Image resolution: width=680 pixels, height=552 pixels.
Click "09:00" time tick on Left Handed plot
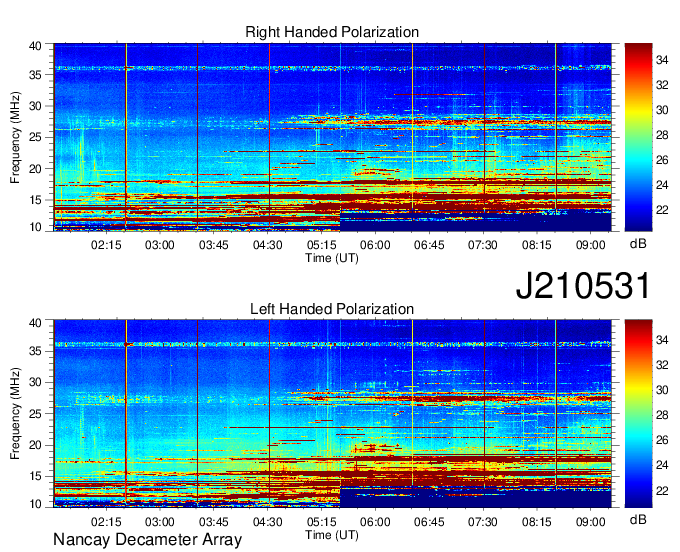(x=590, y=522)
